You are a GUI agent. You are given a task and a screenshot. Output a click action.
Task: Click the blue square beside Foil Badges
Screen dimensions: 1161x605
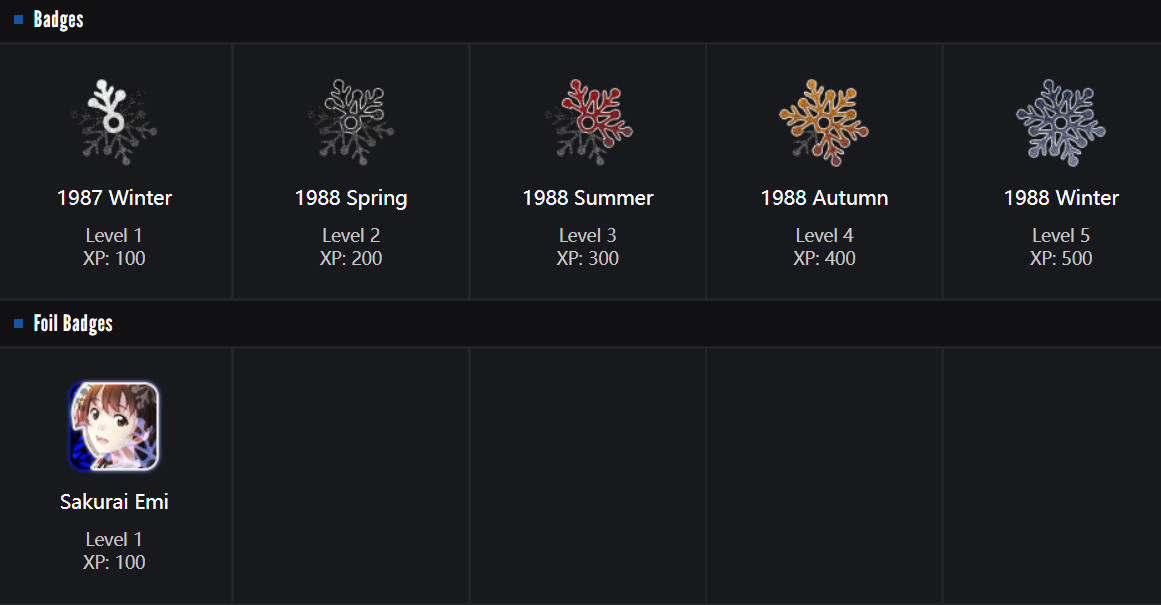(18, 324)
